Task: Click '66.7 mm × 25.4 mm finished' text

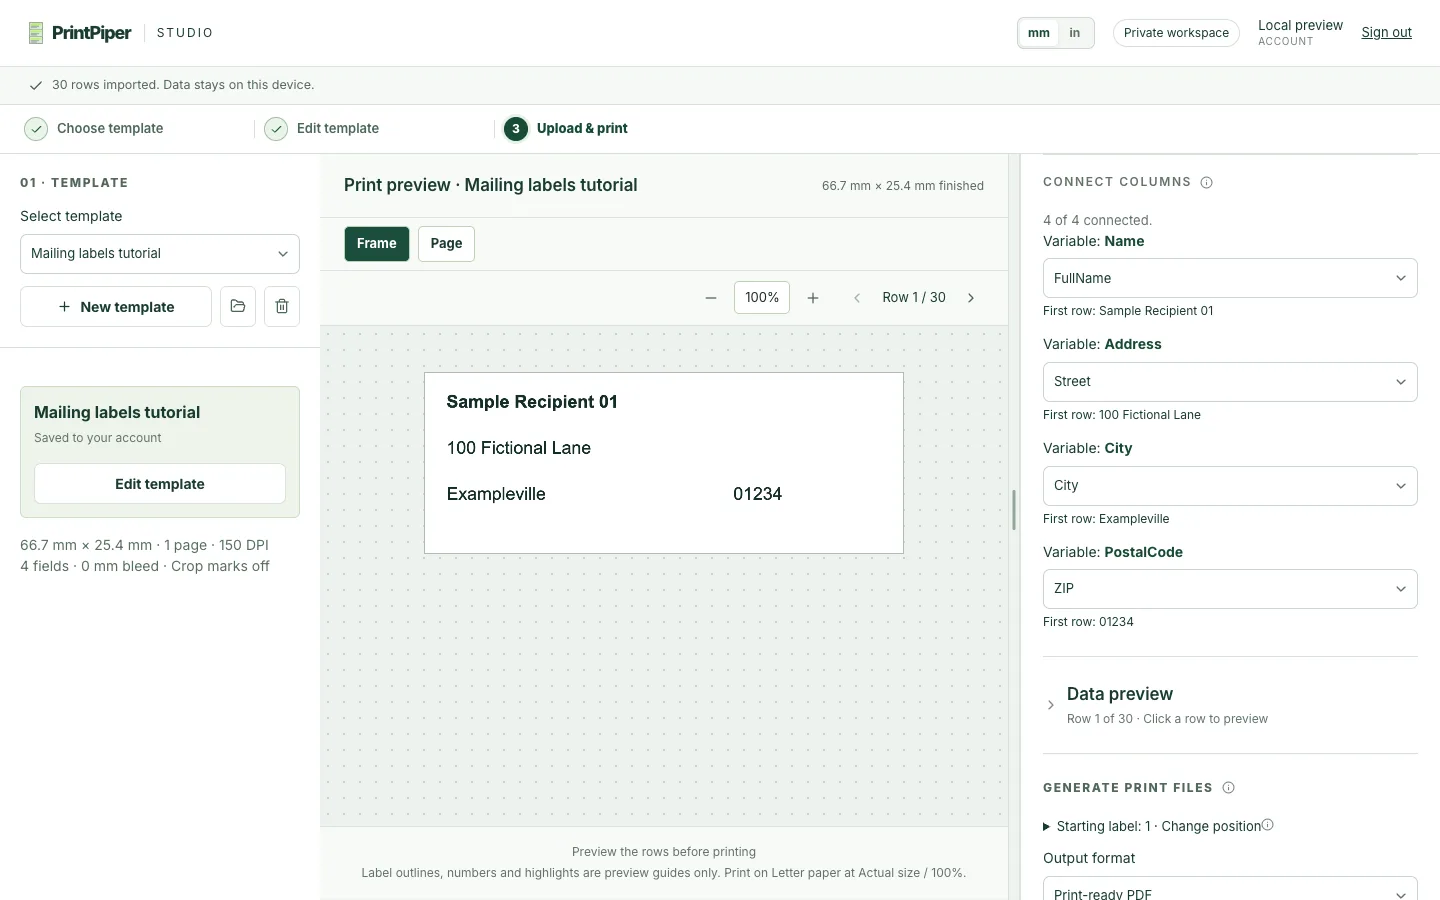Action: (x=903, y=186)
